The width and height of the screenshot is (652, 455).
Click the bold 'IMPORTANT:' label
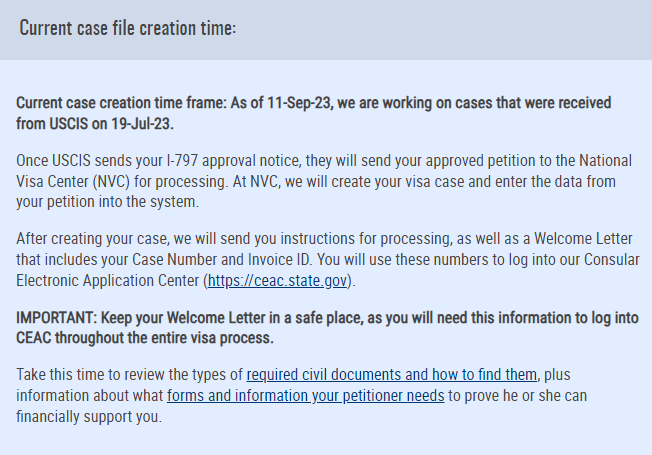coord(57,318)
